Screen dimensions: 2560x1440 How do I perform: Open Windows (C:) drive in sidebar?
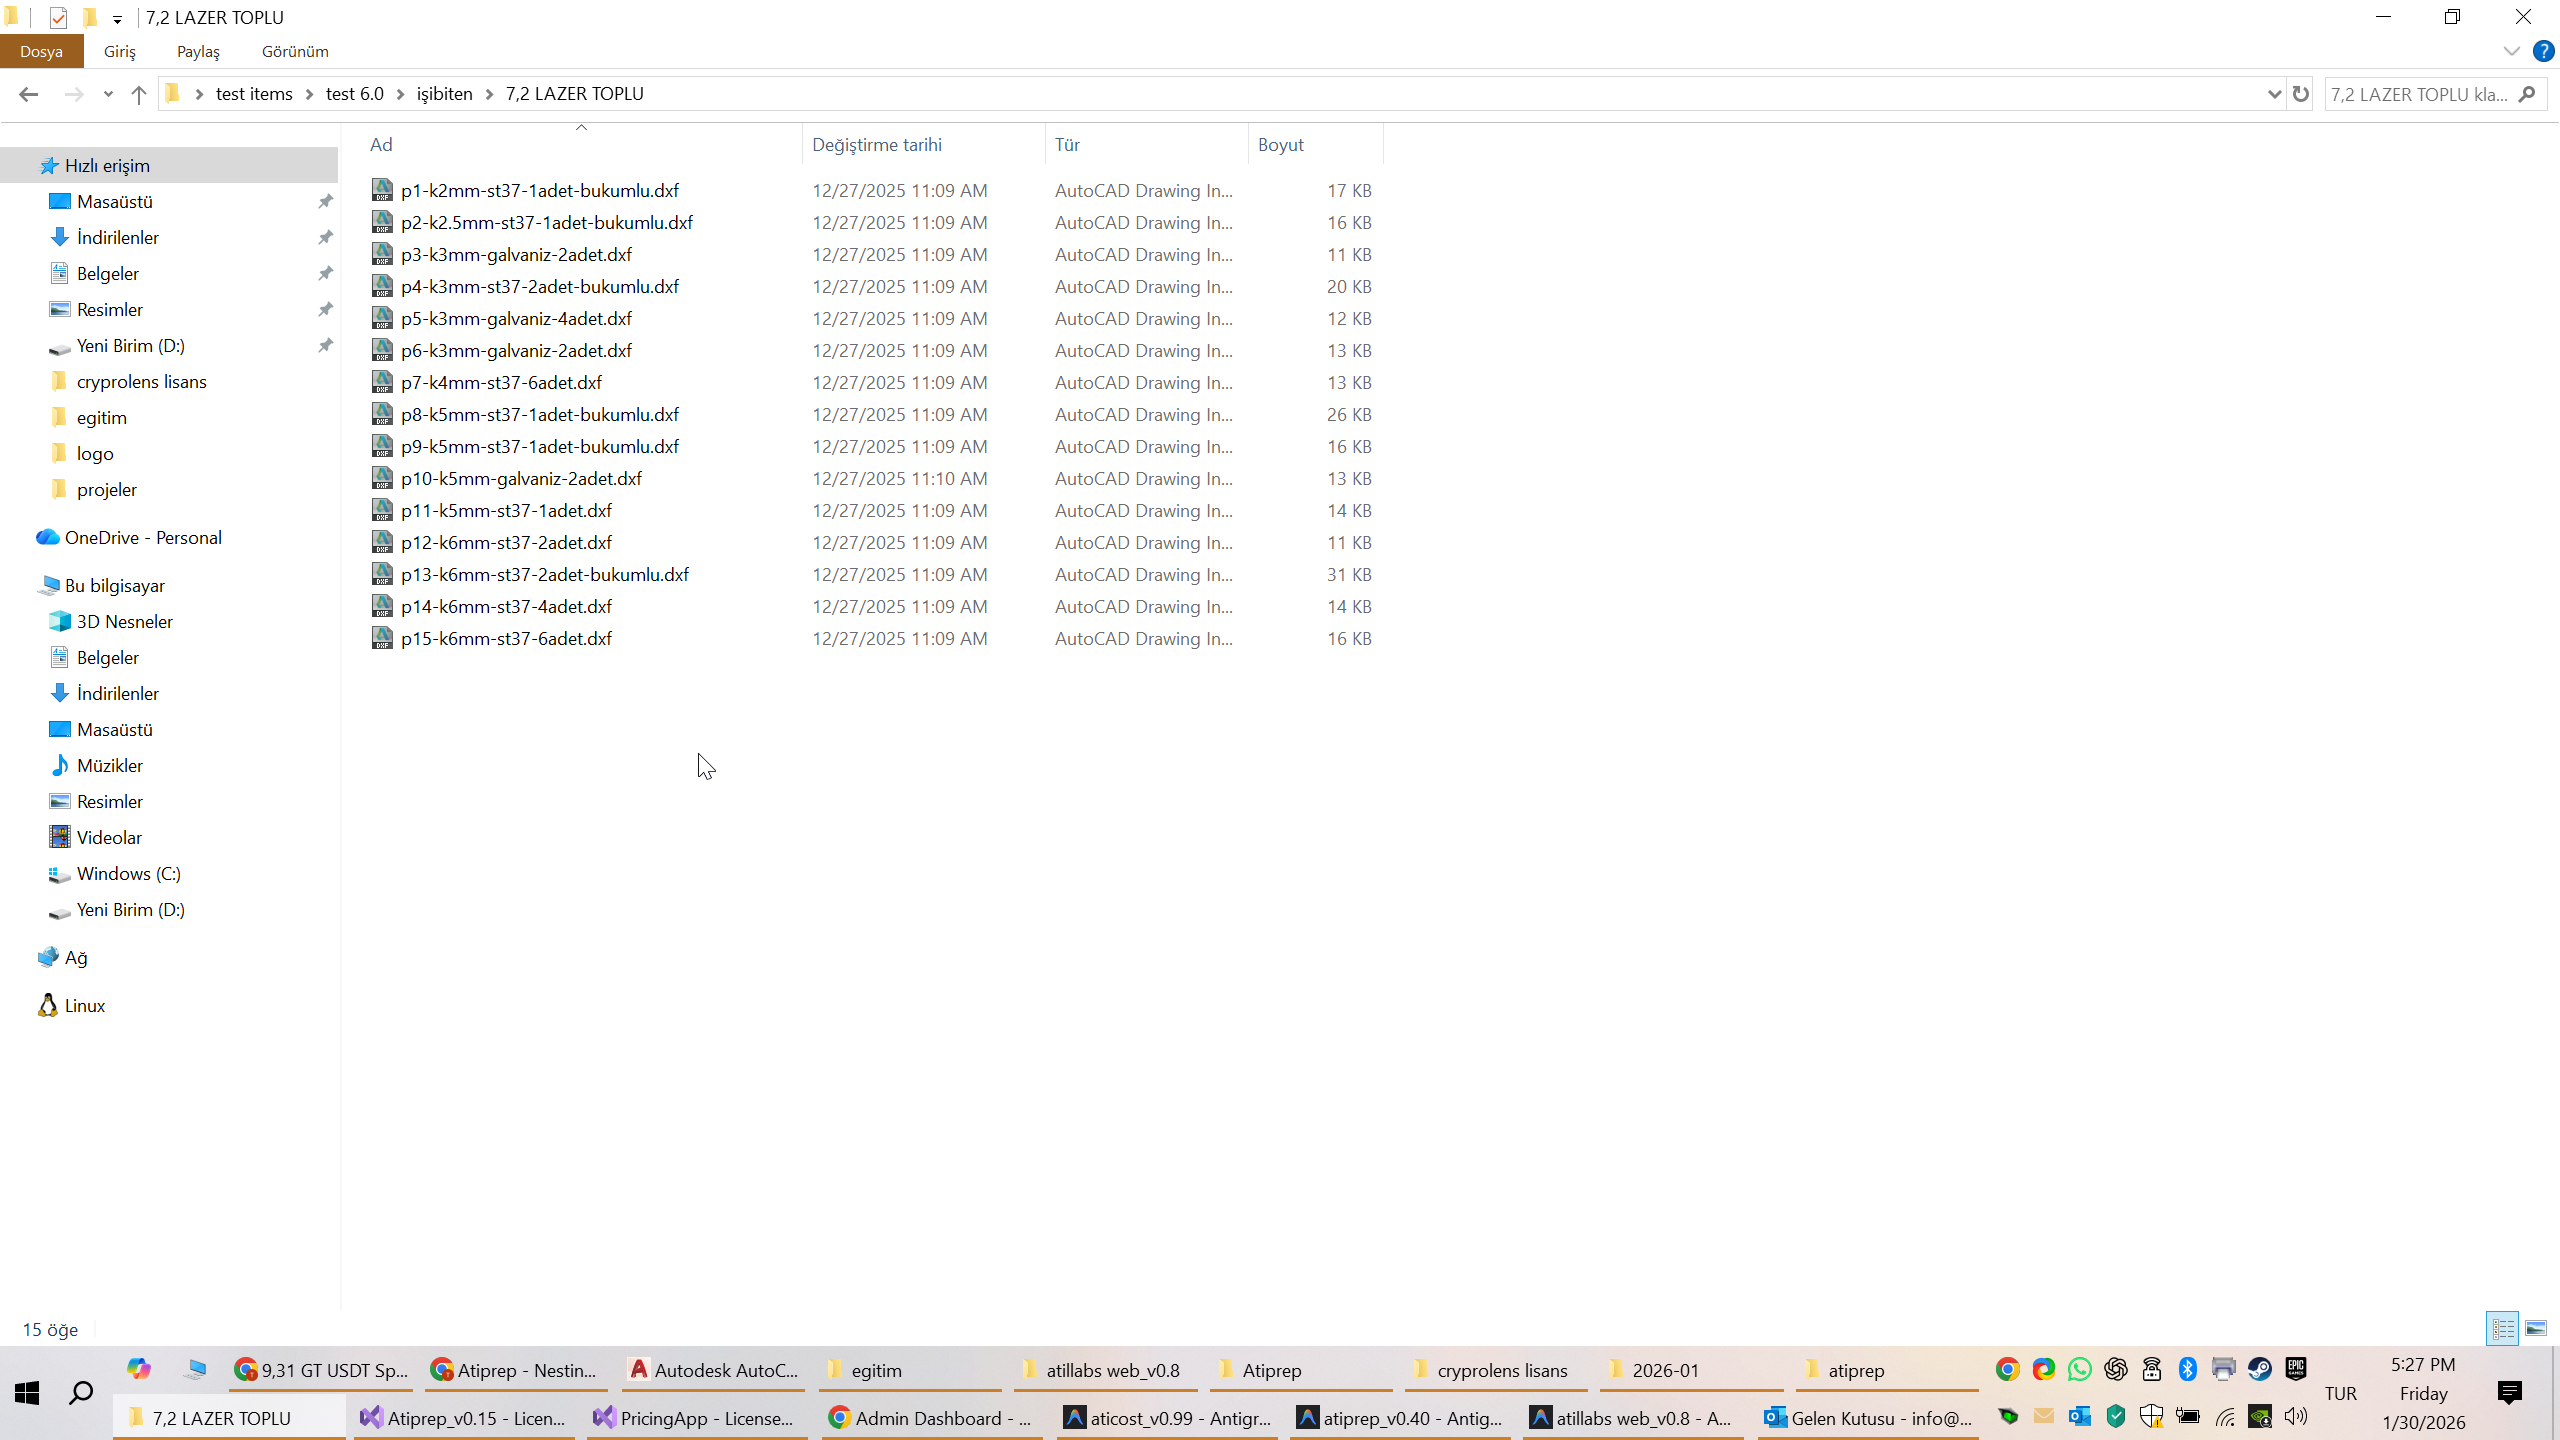128,873
